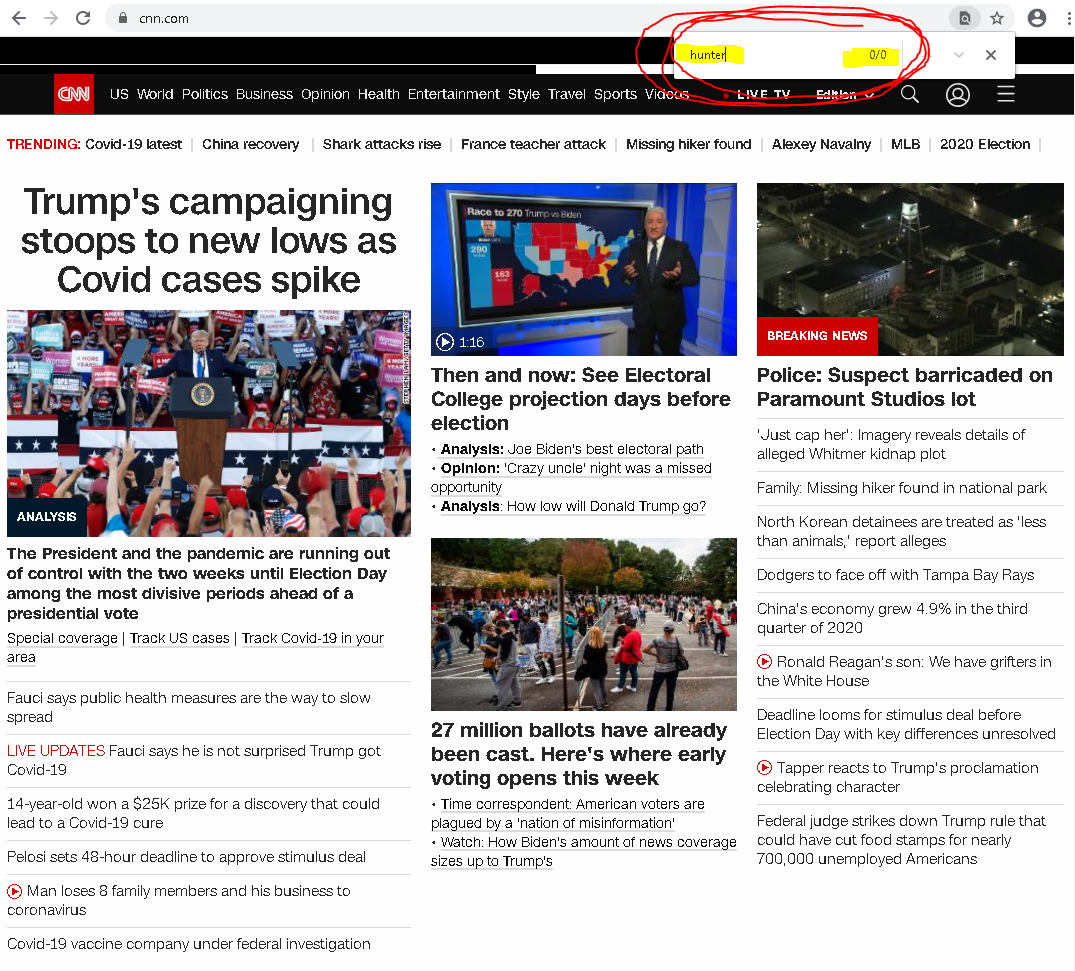Open trending topic China recovery

coord(250,145)
